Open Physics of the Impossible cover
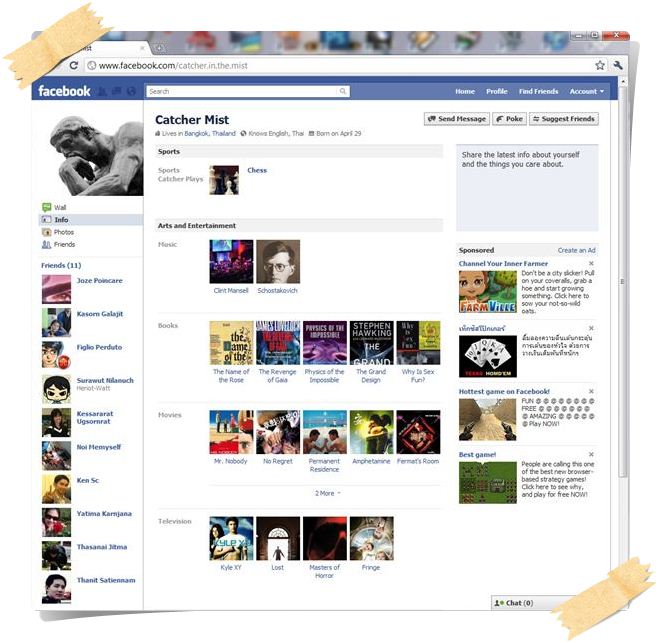Screen dimensions: 661x642 pyautogui.click(x=325, y=343)
